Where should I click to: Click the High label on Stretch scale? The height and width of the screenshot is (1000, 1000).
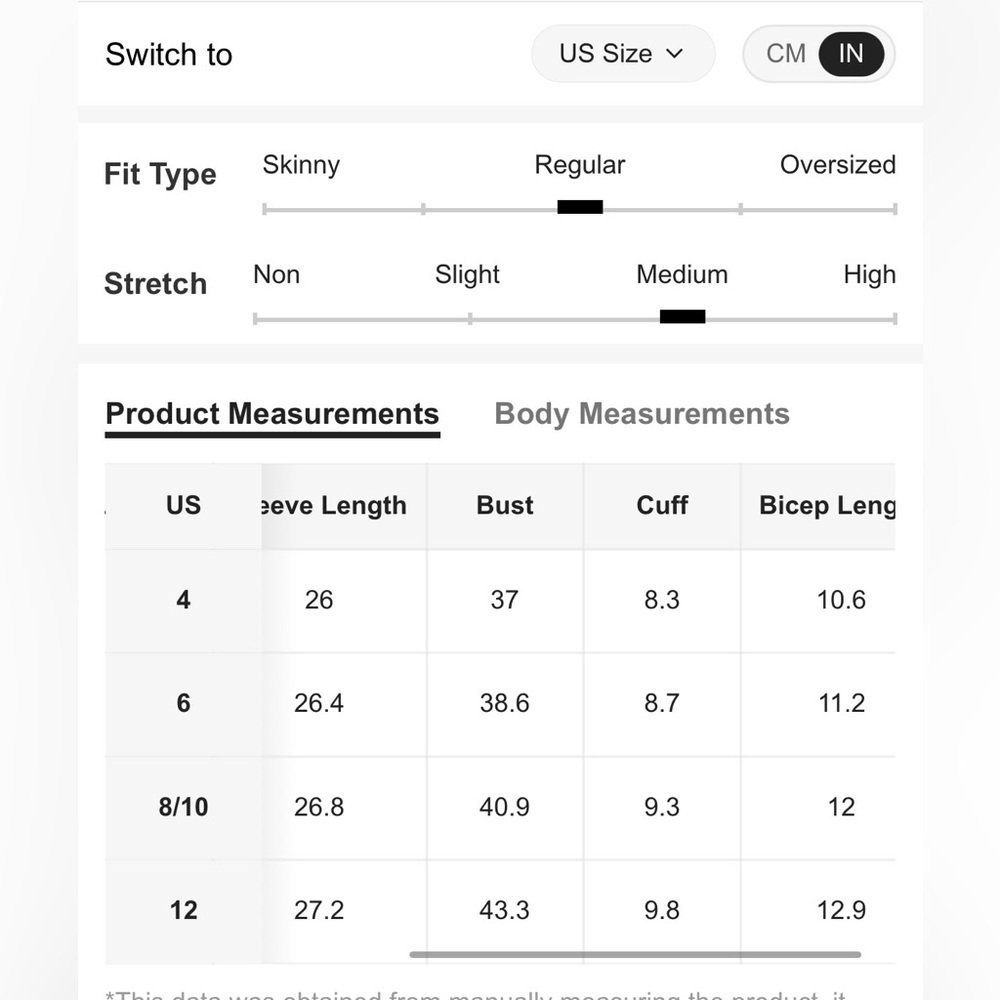click(869, 275)
